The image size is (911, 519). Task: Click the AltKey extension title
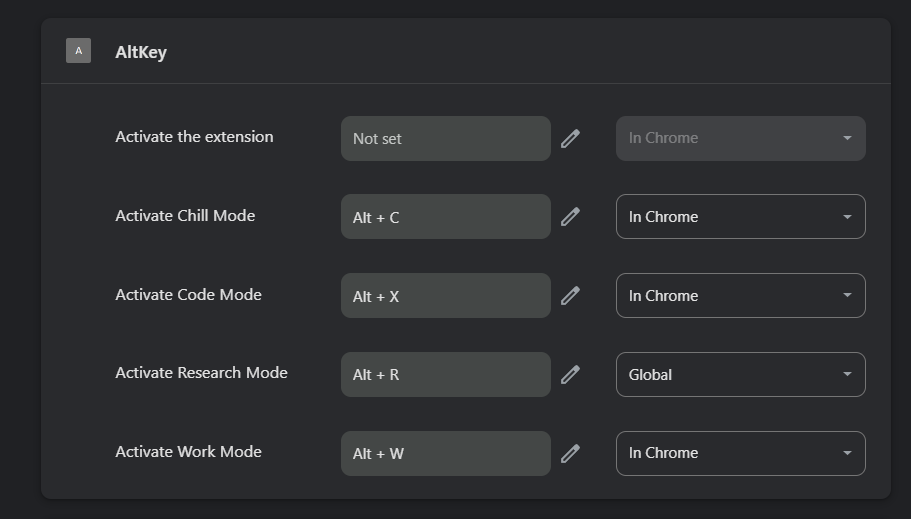coord(141,52)
